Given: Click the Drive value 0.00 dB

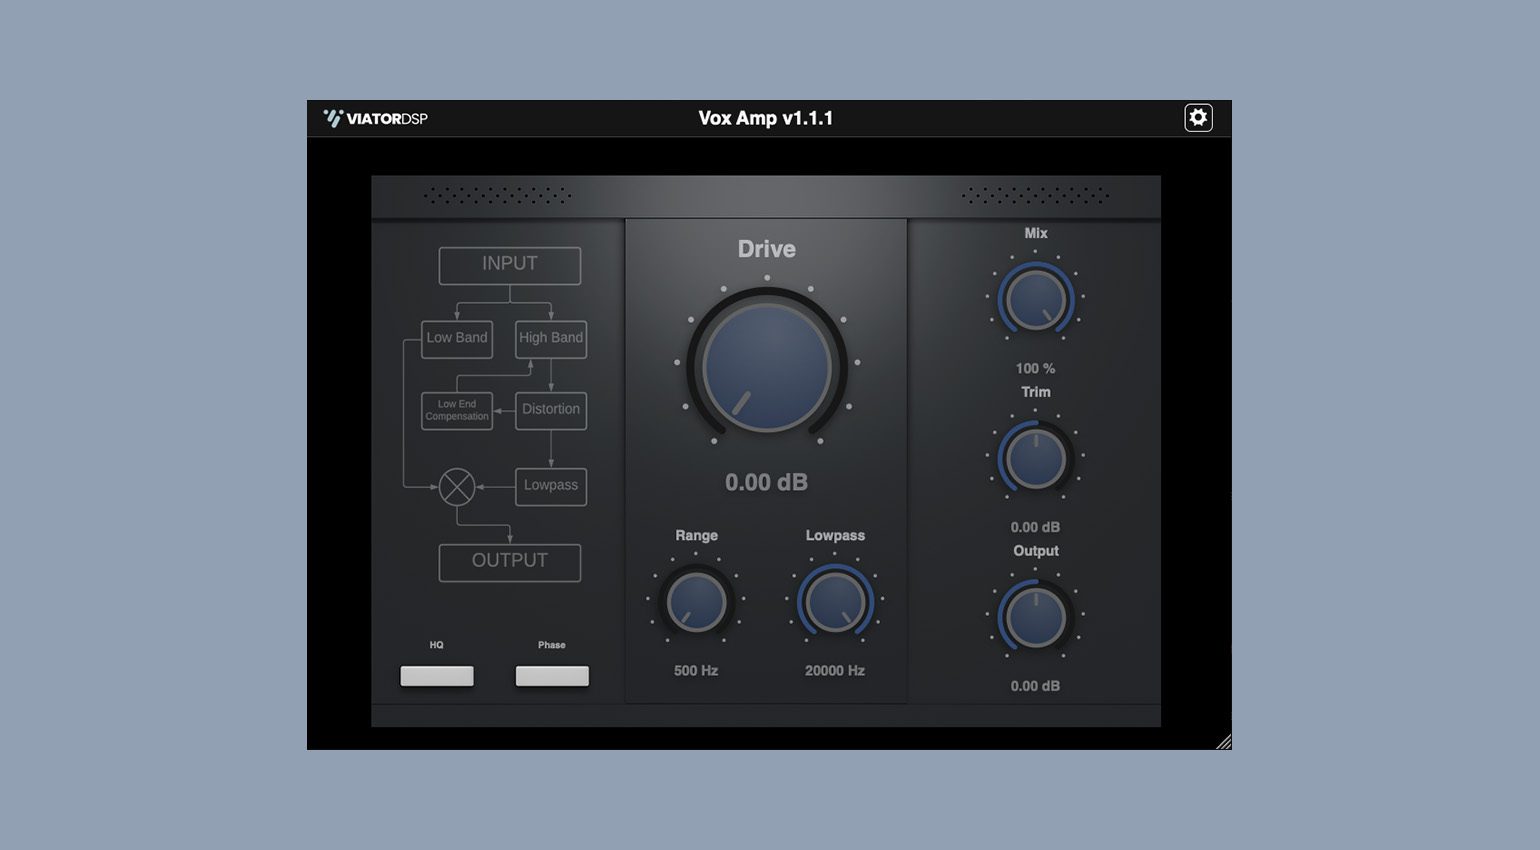Looking at the screenshot, I should pyautogui.click(x=767, y=482).
